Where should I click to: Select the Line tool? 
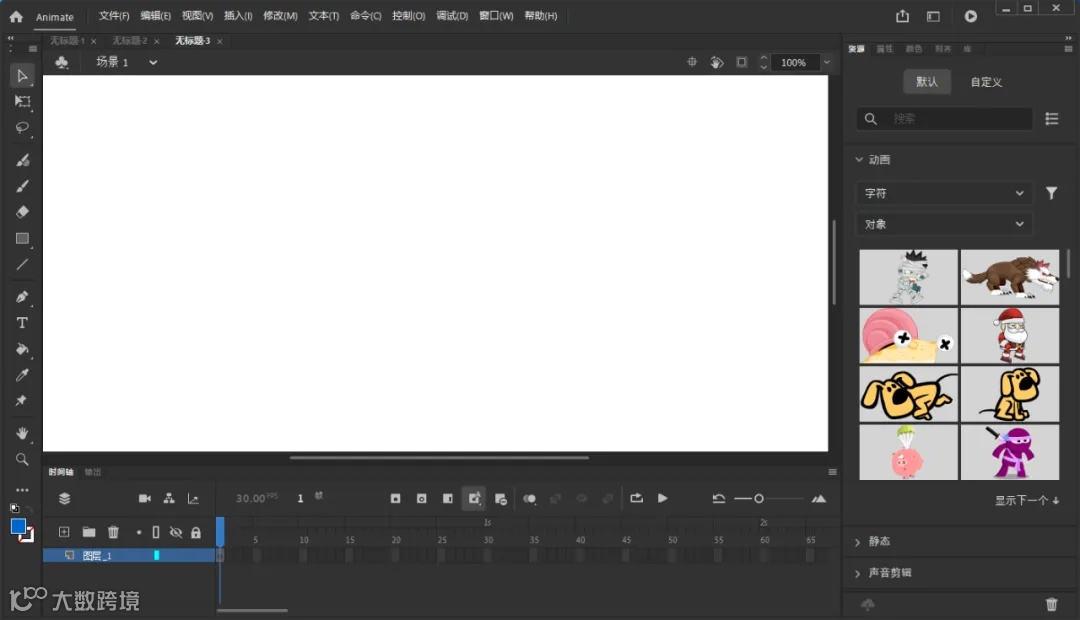pyautogui.click(x=22, y=265)
